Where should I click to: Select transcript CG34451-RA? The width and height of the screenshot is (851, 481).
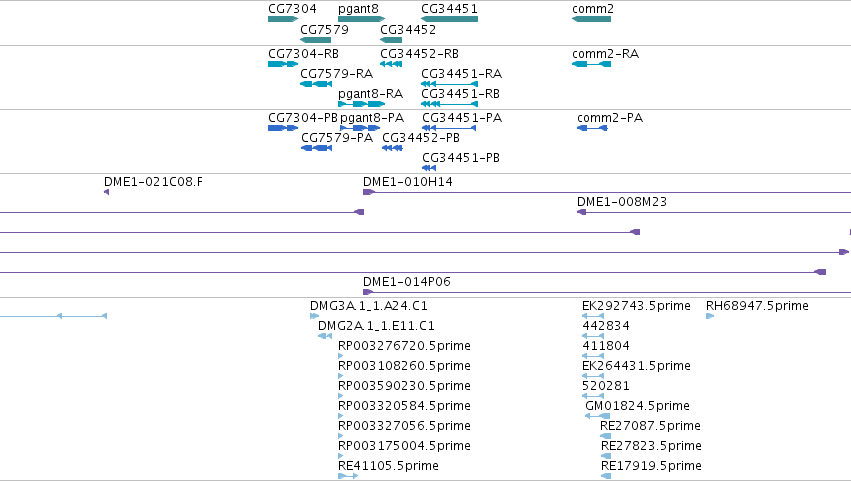[x=449, y=84]
